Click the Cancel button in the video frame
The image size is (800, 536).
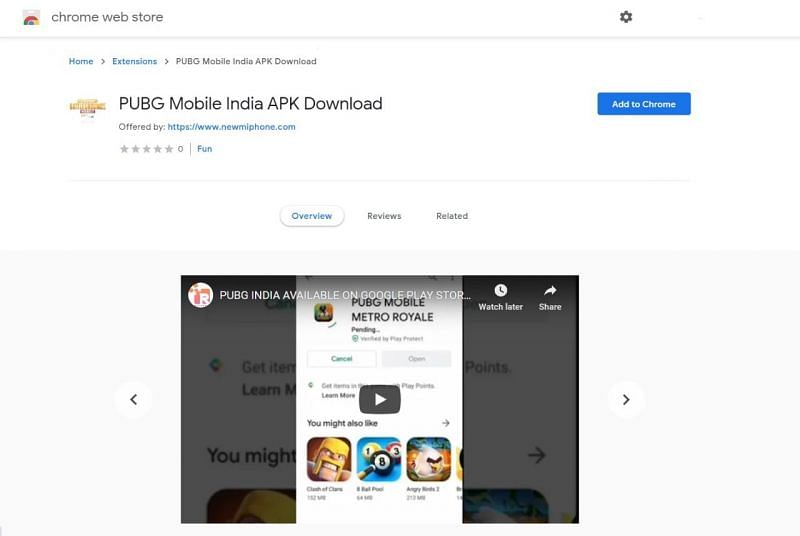click(x=341, y=359)
